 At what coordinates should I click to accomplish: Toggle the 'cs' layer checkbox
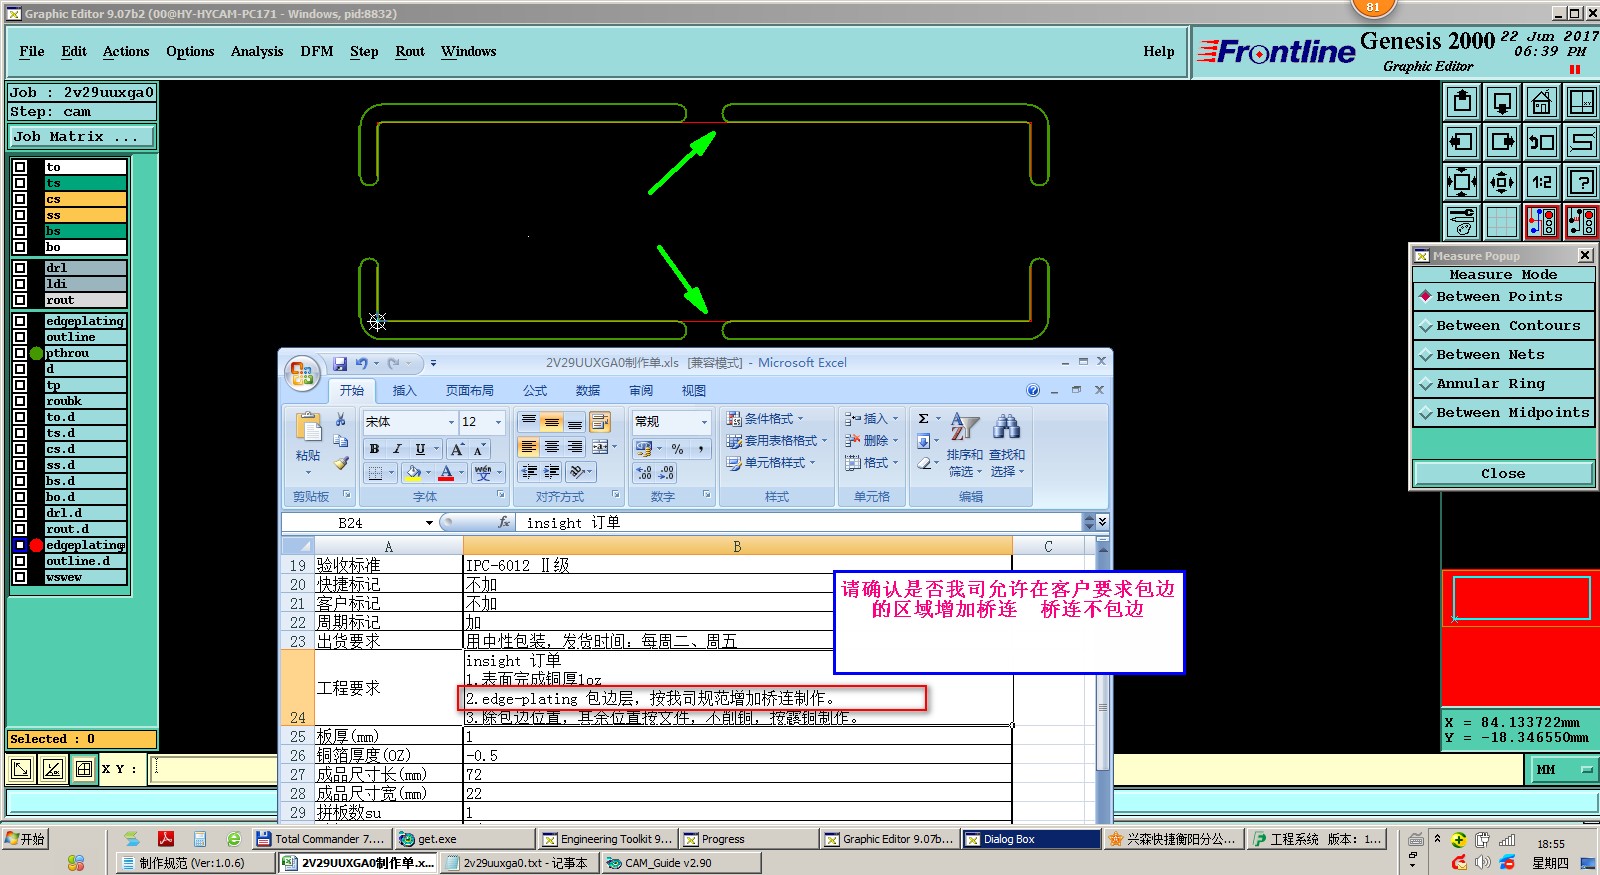point(20,199)
